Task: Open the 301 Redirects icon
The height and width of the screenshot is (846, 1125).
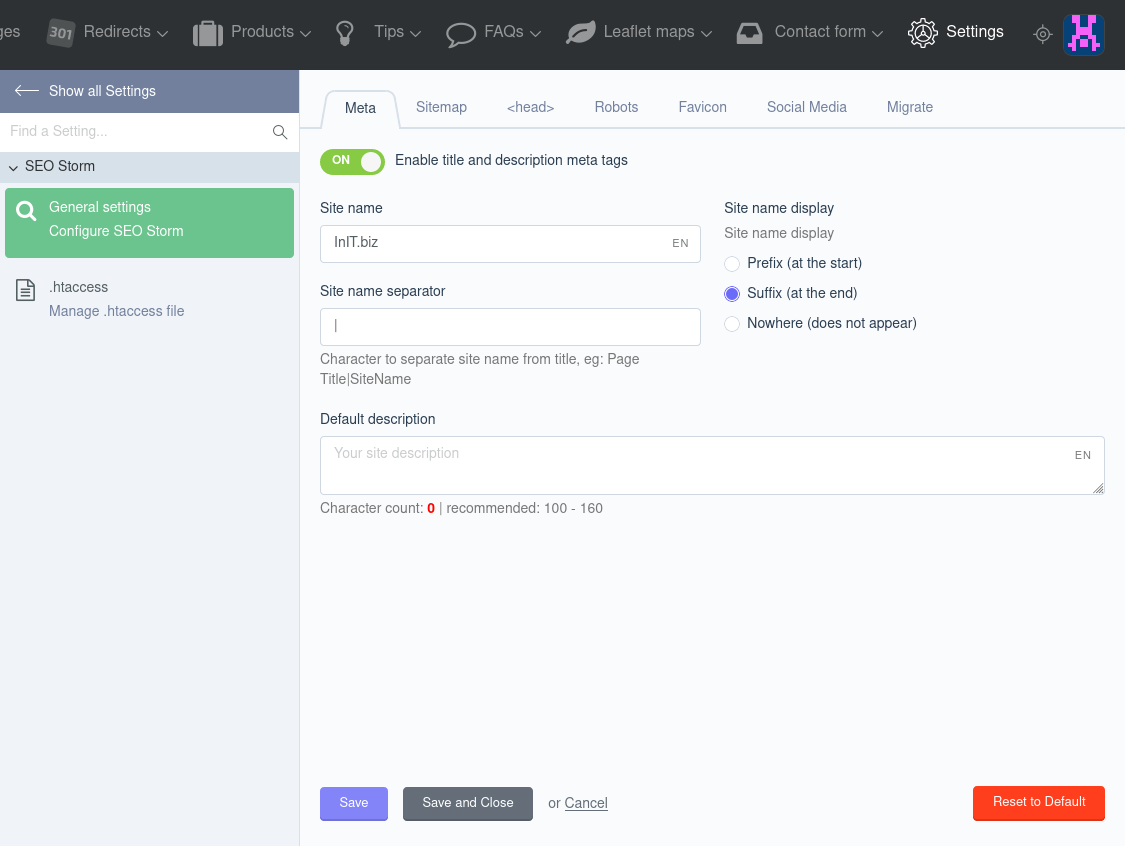Action: 61,32
